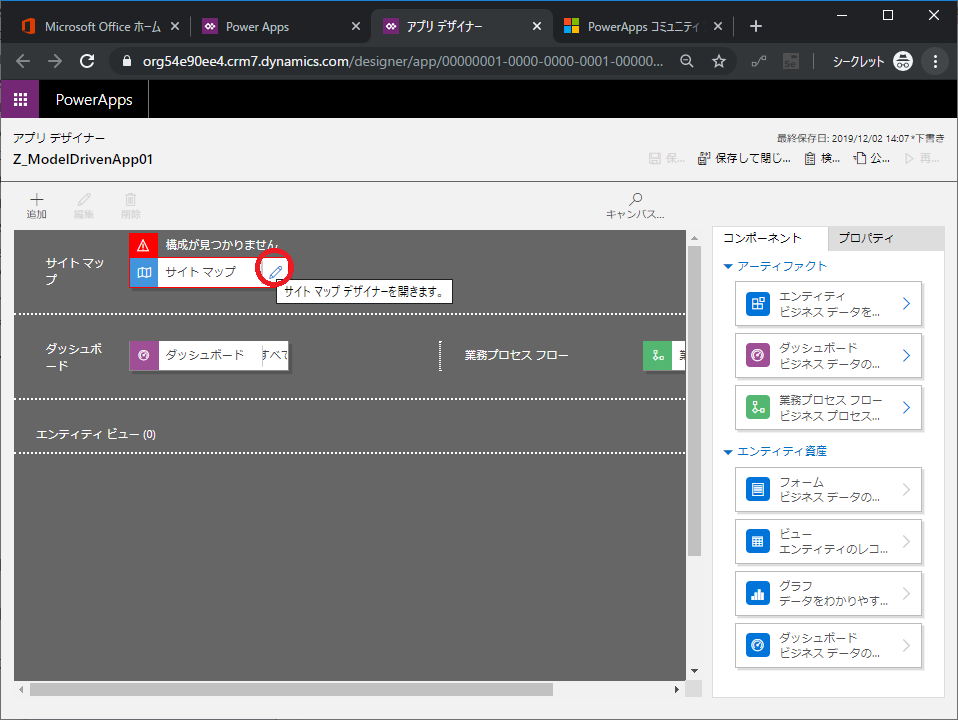The height and width of the screenshot is (720, 958).
Task: Click the グラフ entity asset icon
Action: pyautogui.click(x=758, y=593)
